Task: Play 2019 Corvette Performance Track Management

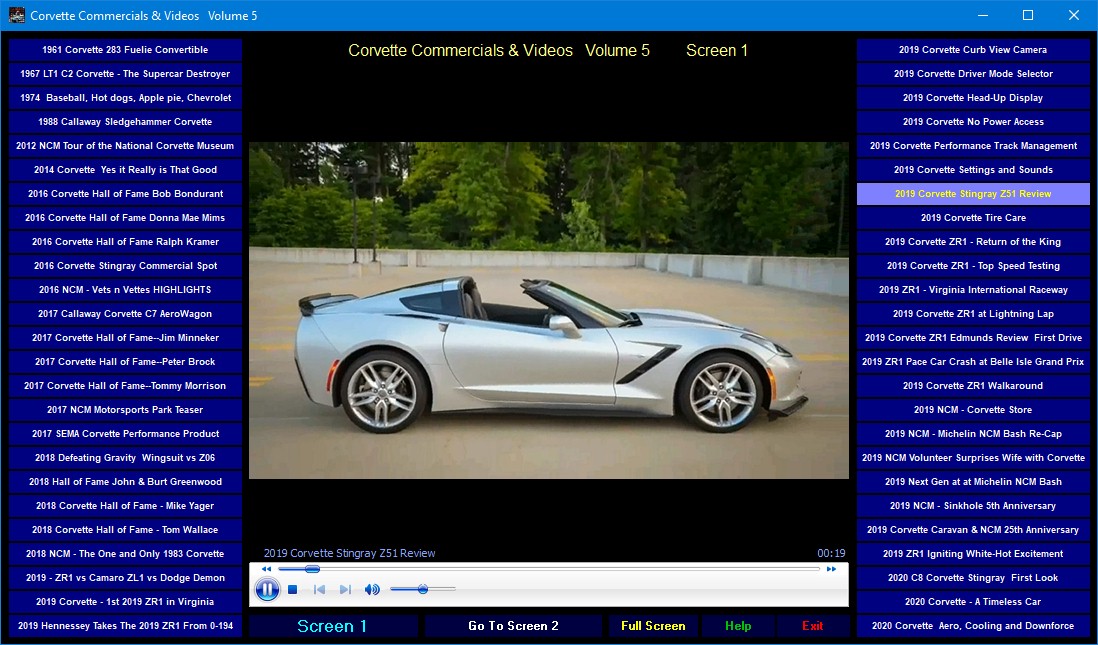Action: pos(973,146)
